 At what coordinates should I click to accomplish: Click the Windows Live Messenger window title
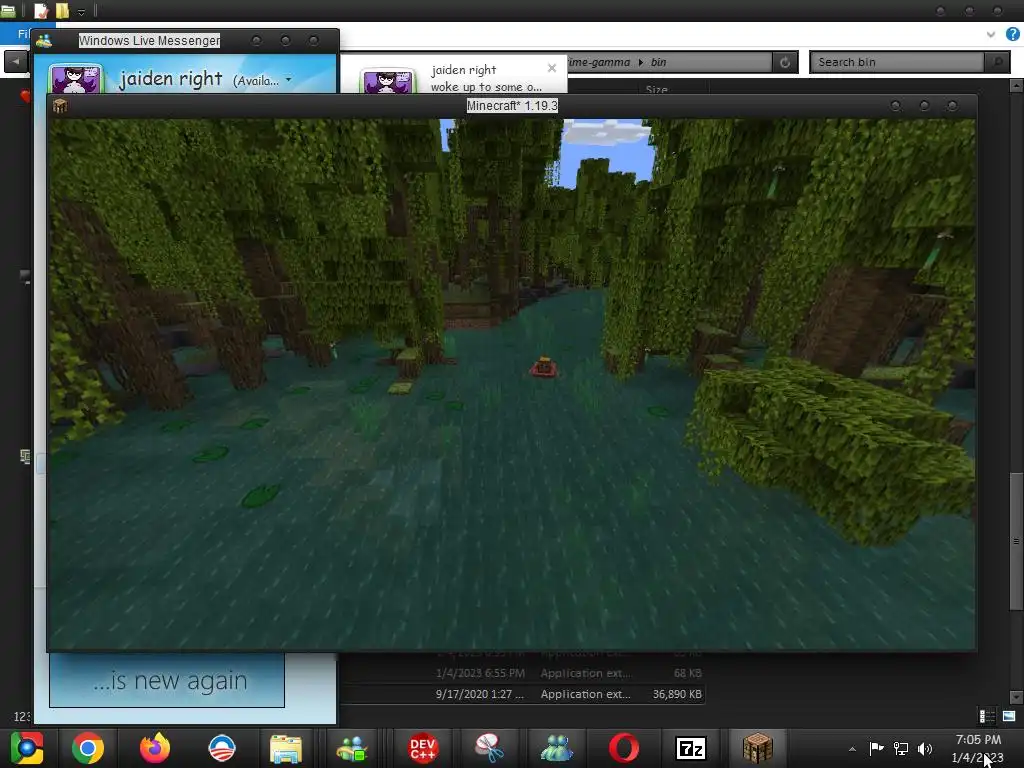150,40
